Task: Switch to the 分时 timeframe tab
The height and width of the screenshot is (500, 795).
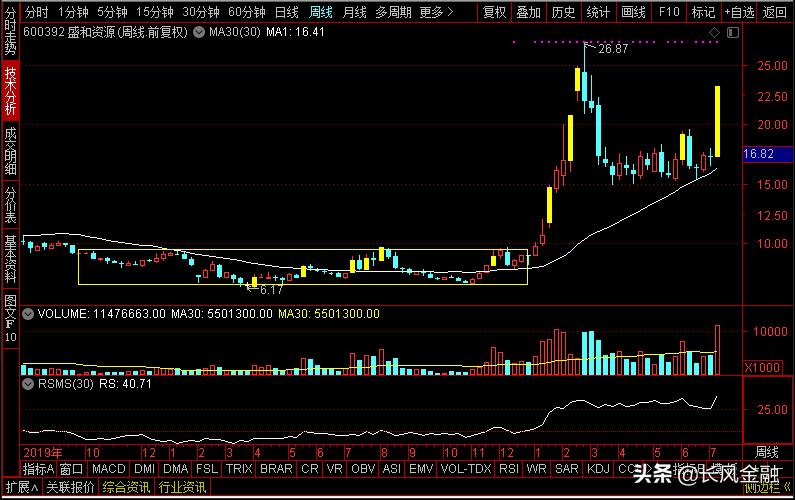Action: point(36,12)
